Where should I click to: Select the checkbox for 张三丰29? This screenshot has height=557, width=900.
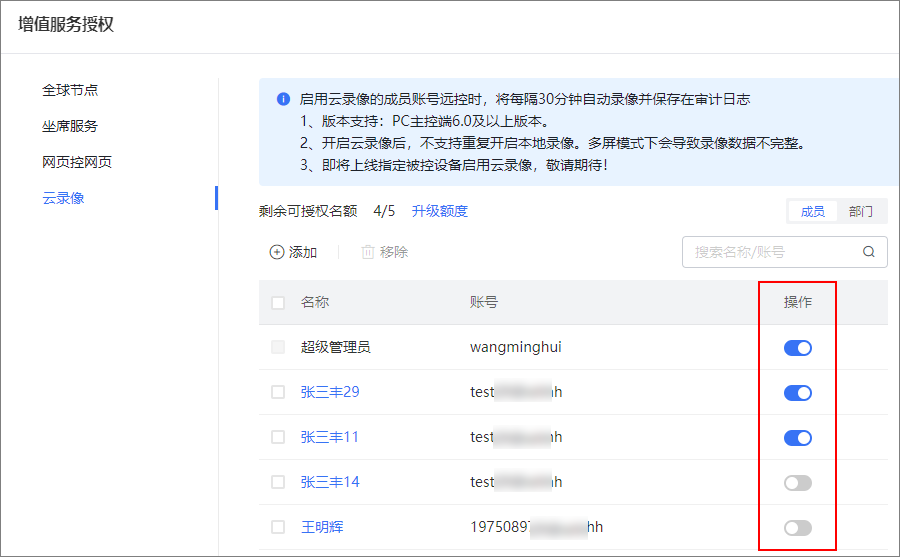278,392
